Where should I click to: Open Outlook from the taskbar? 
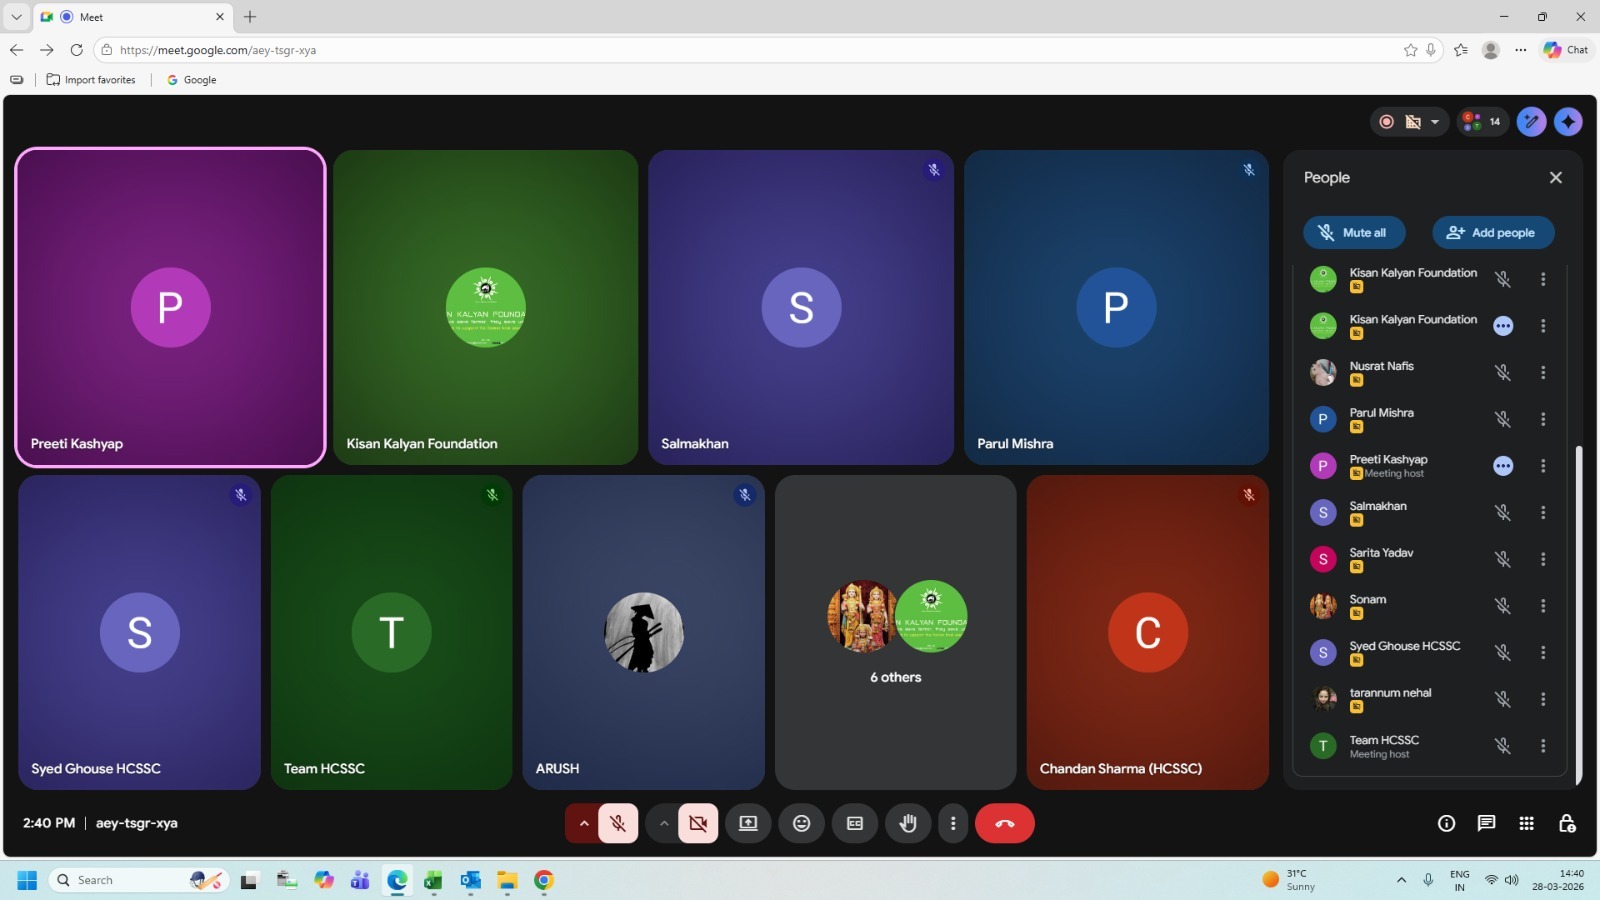click(470, 880)
